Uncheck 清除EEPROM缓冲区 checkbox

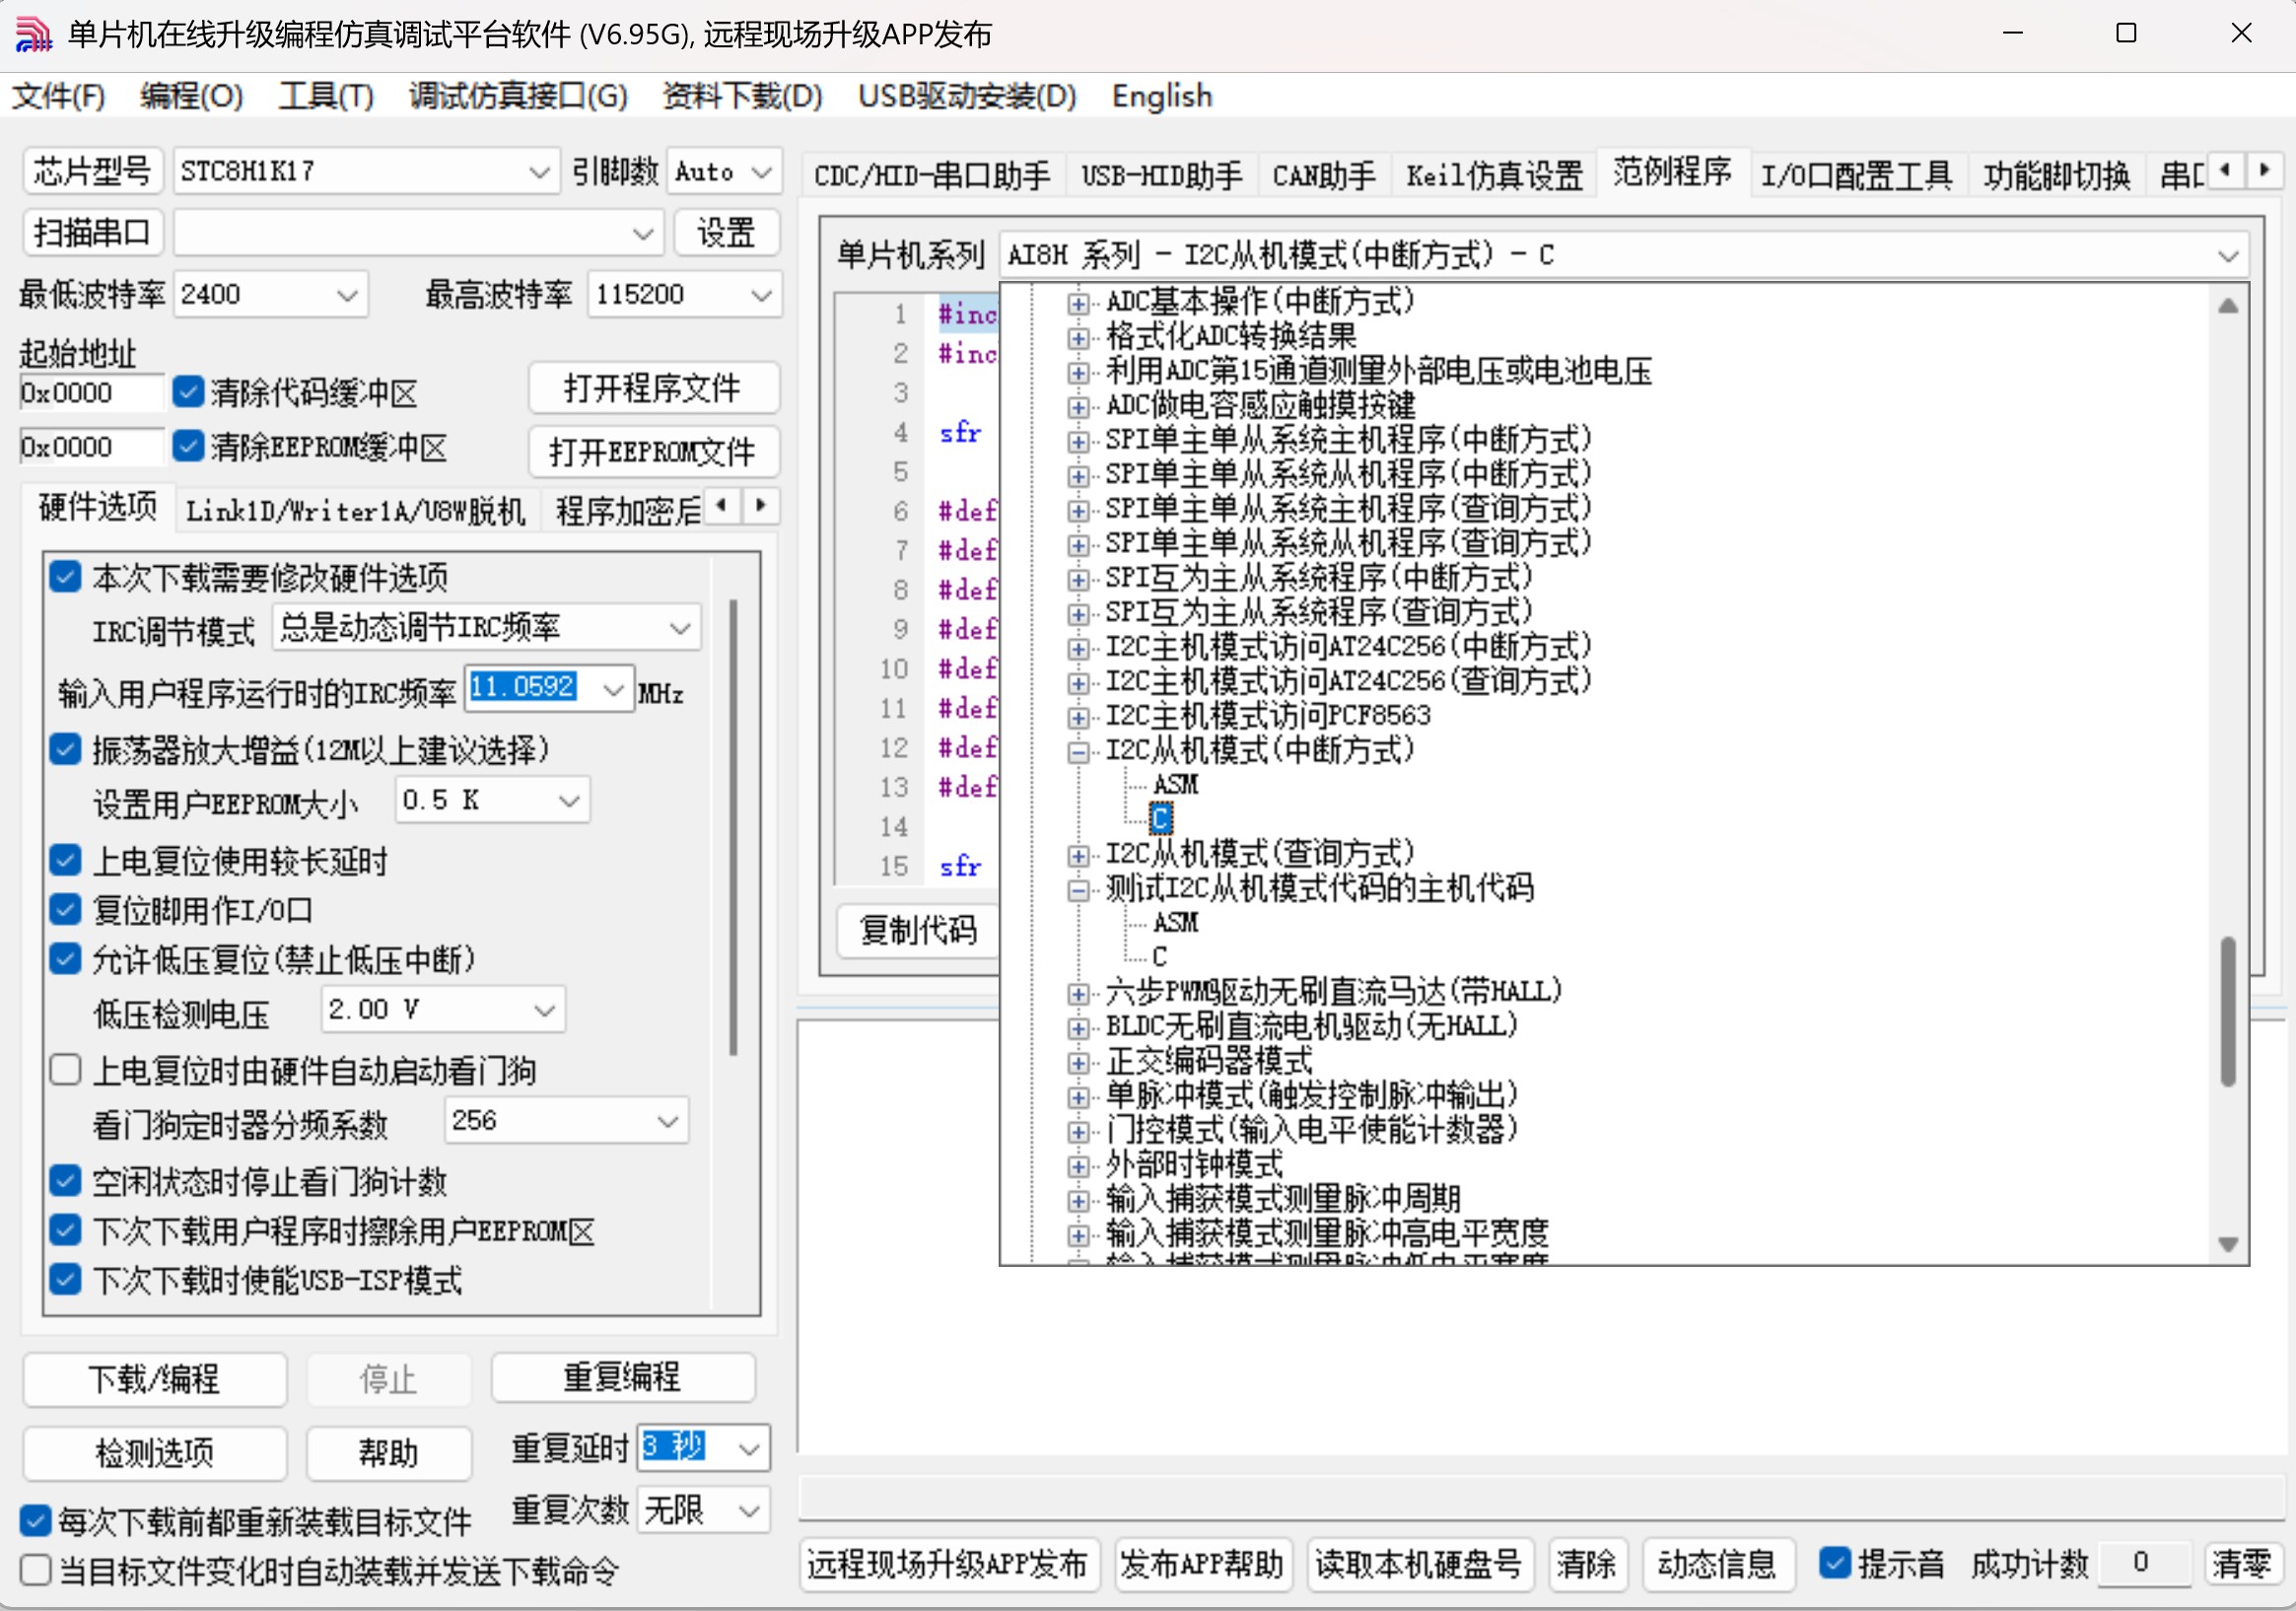pos(188,445)
